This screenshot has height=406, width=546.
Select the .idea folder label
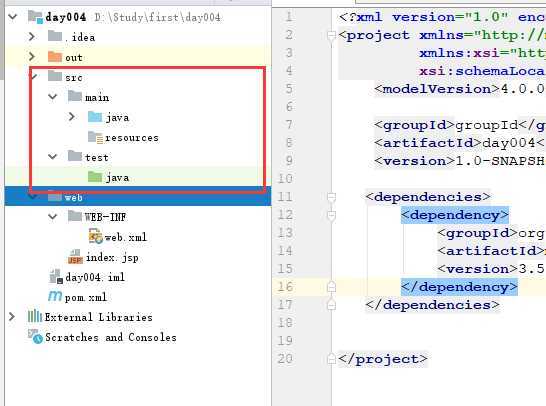click(80, 37)
